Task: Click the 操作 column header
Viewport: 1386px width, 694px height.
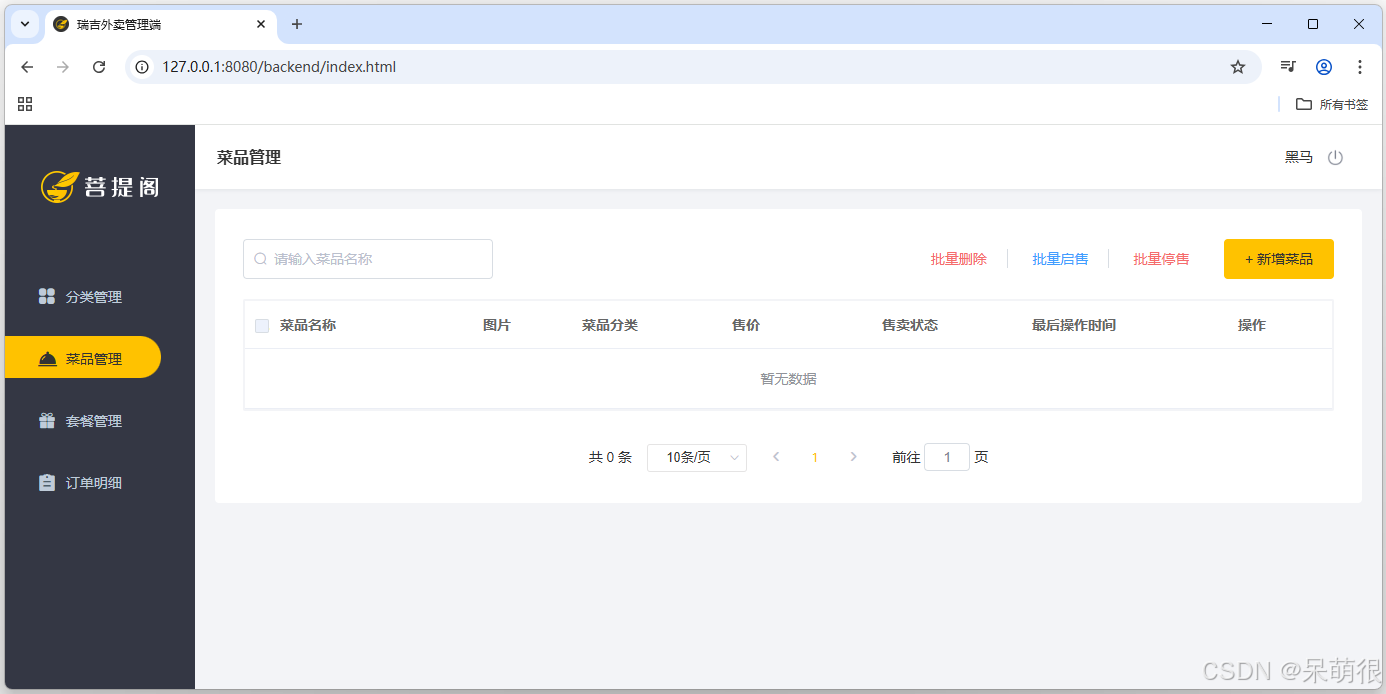Action: (x=1252, y=325)
